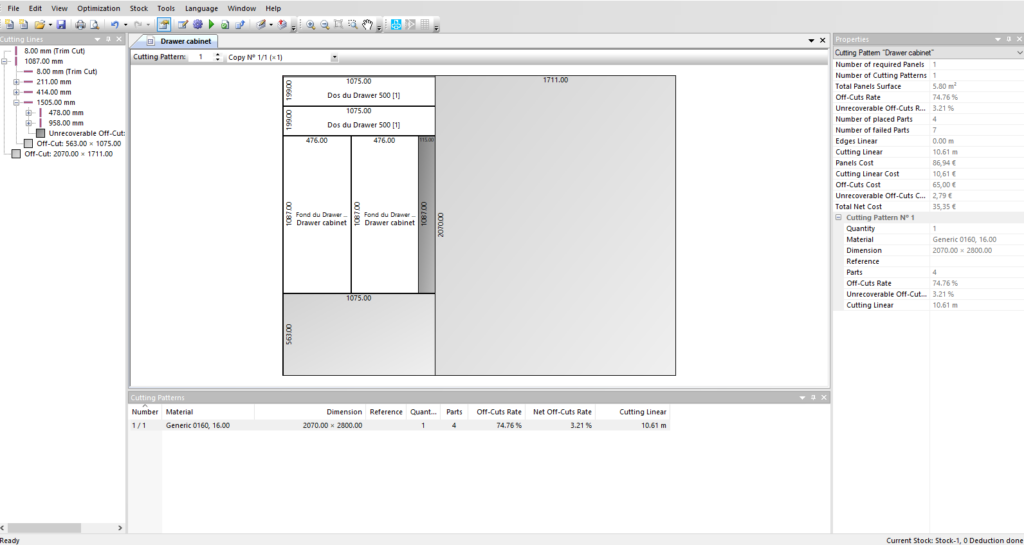
Task: Open optimization settings via the gear icon
Action: tap(197, 25)
